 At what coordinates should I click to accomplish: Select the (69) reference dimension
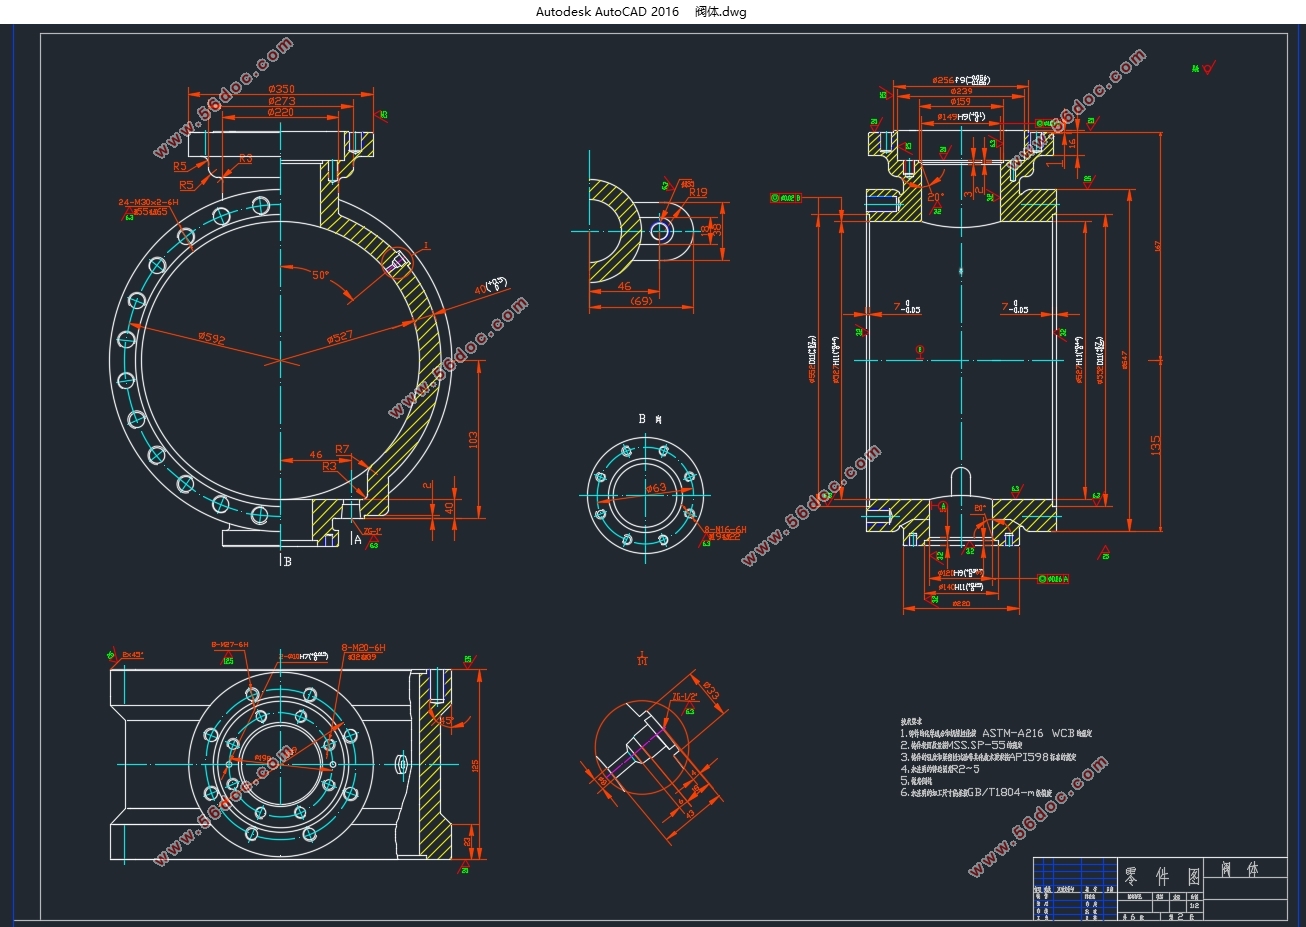(x=640, y=300)
